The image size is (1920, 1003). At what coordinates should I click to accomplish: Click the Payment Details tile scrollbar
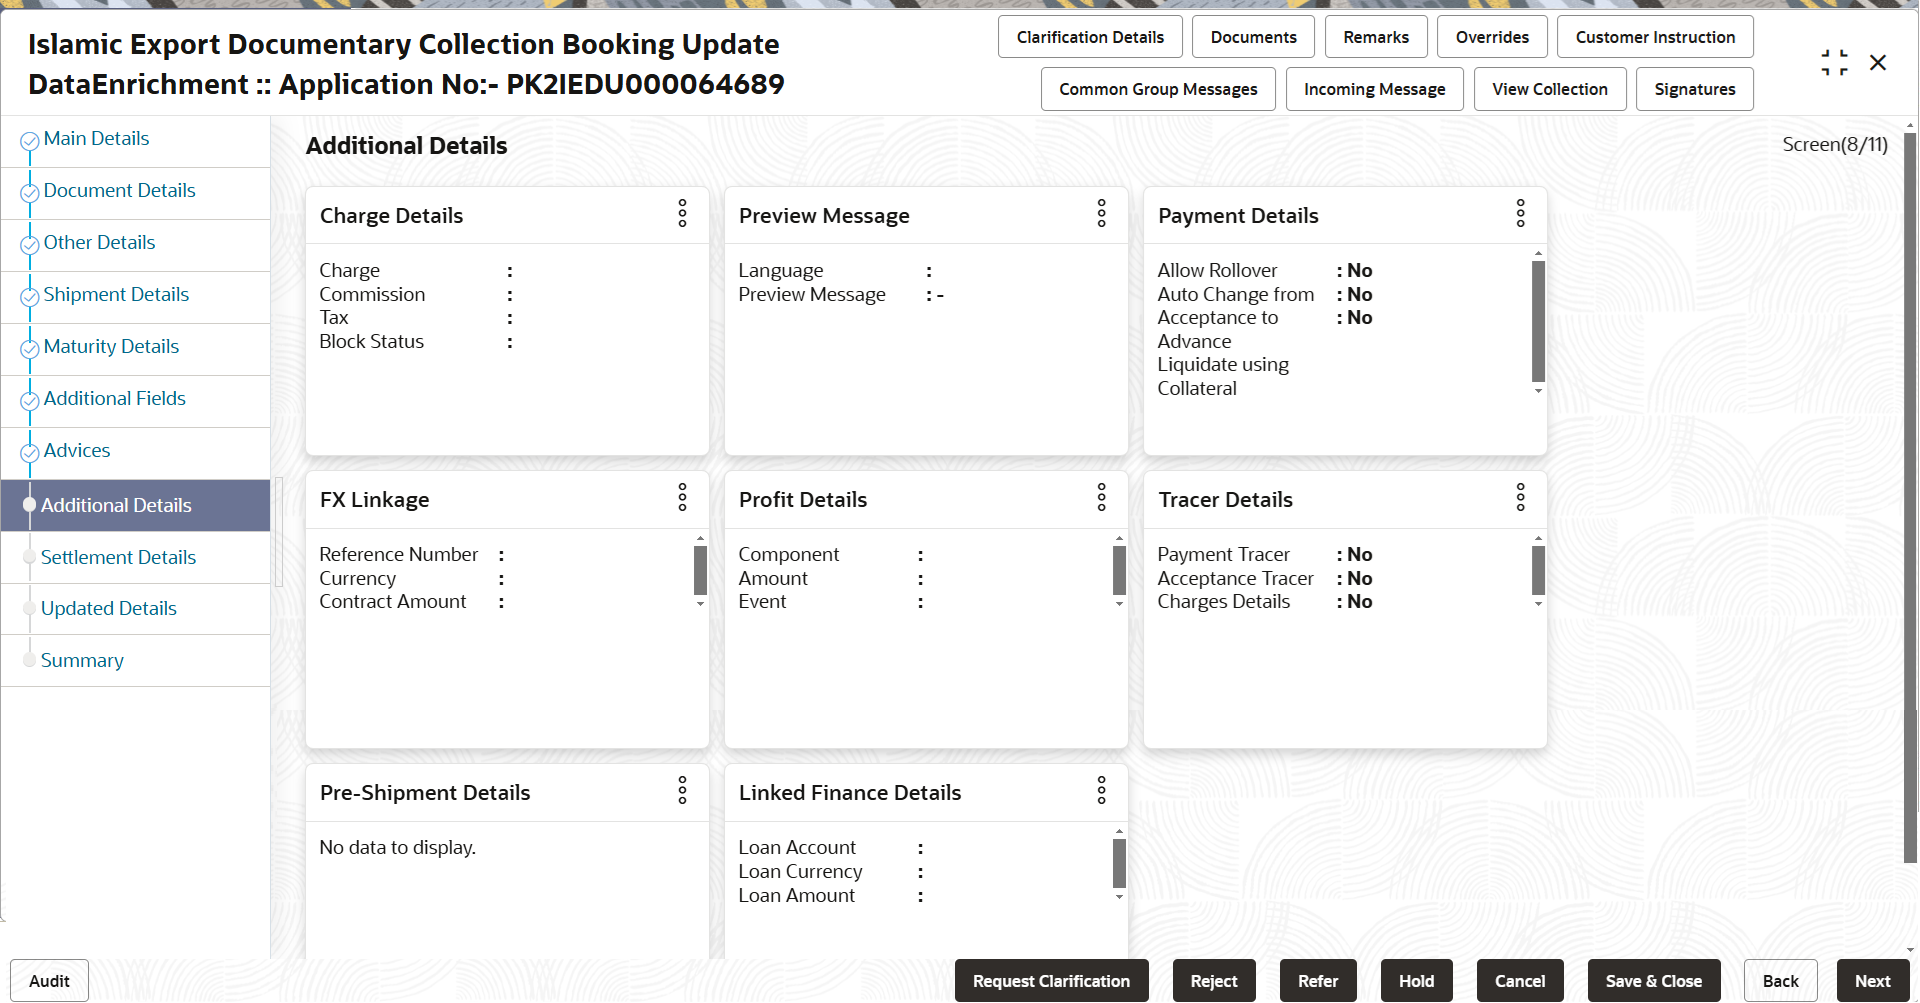click(x=1538, y=321)
